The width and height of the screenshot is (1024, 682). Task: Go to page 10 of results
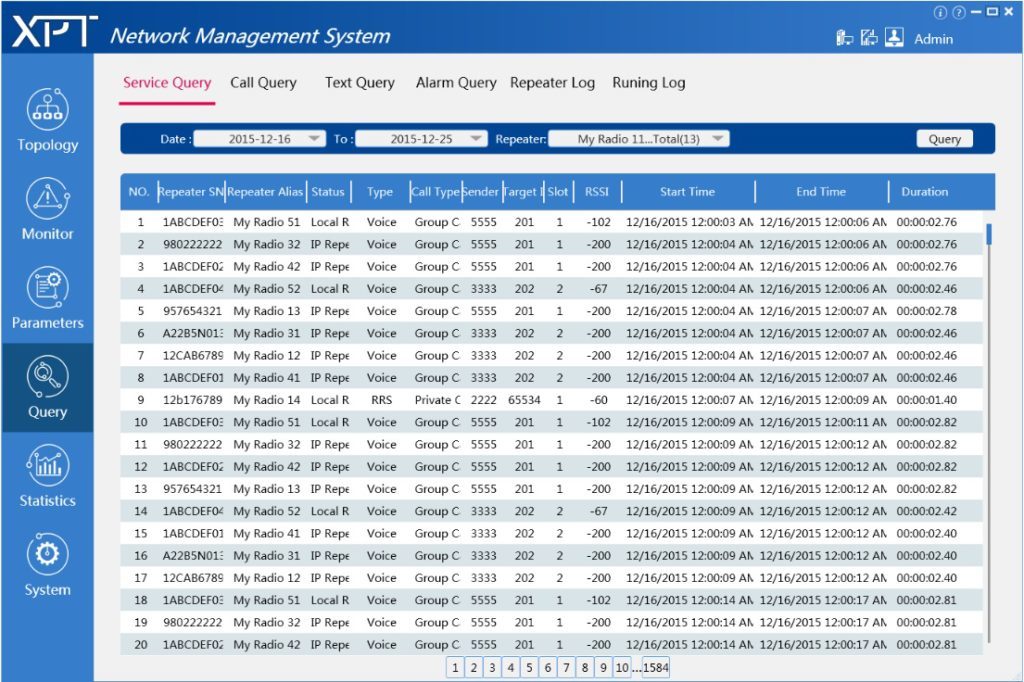pyautogui.click(x=622, y=668)
